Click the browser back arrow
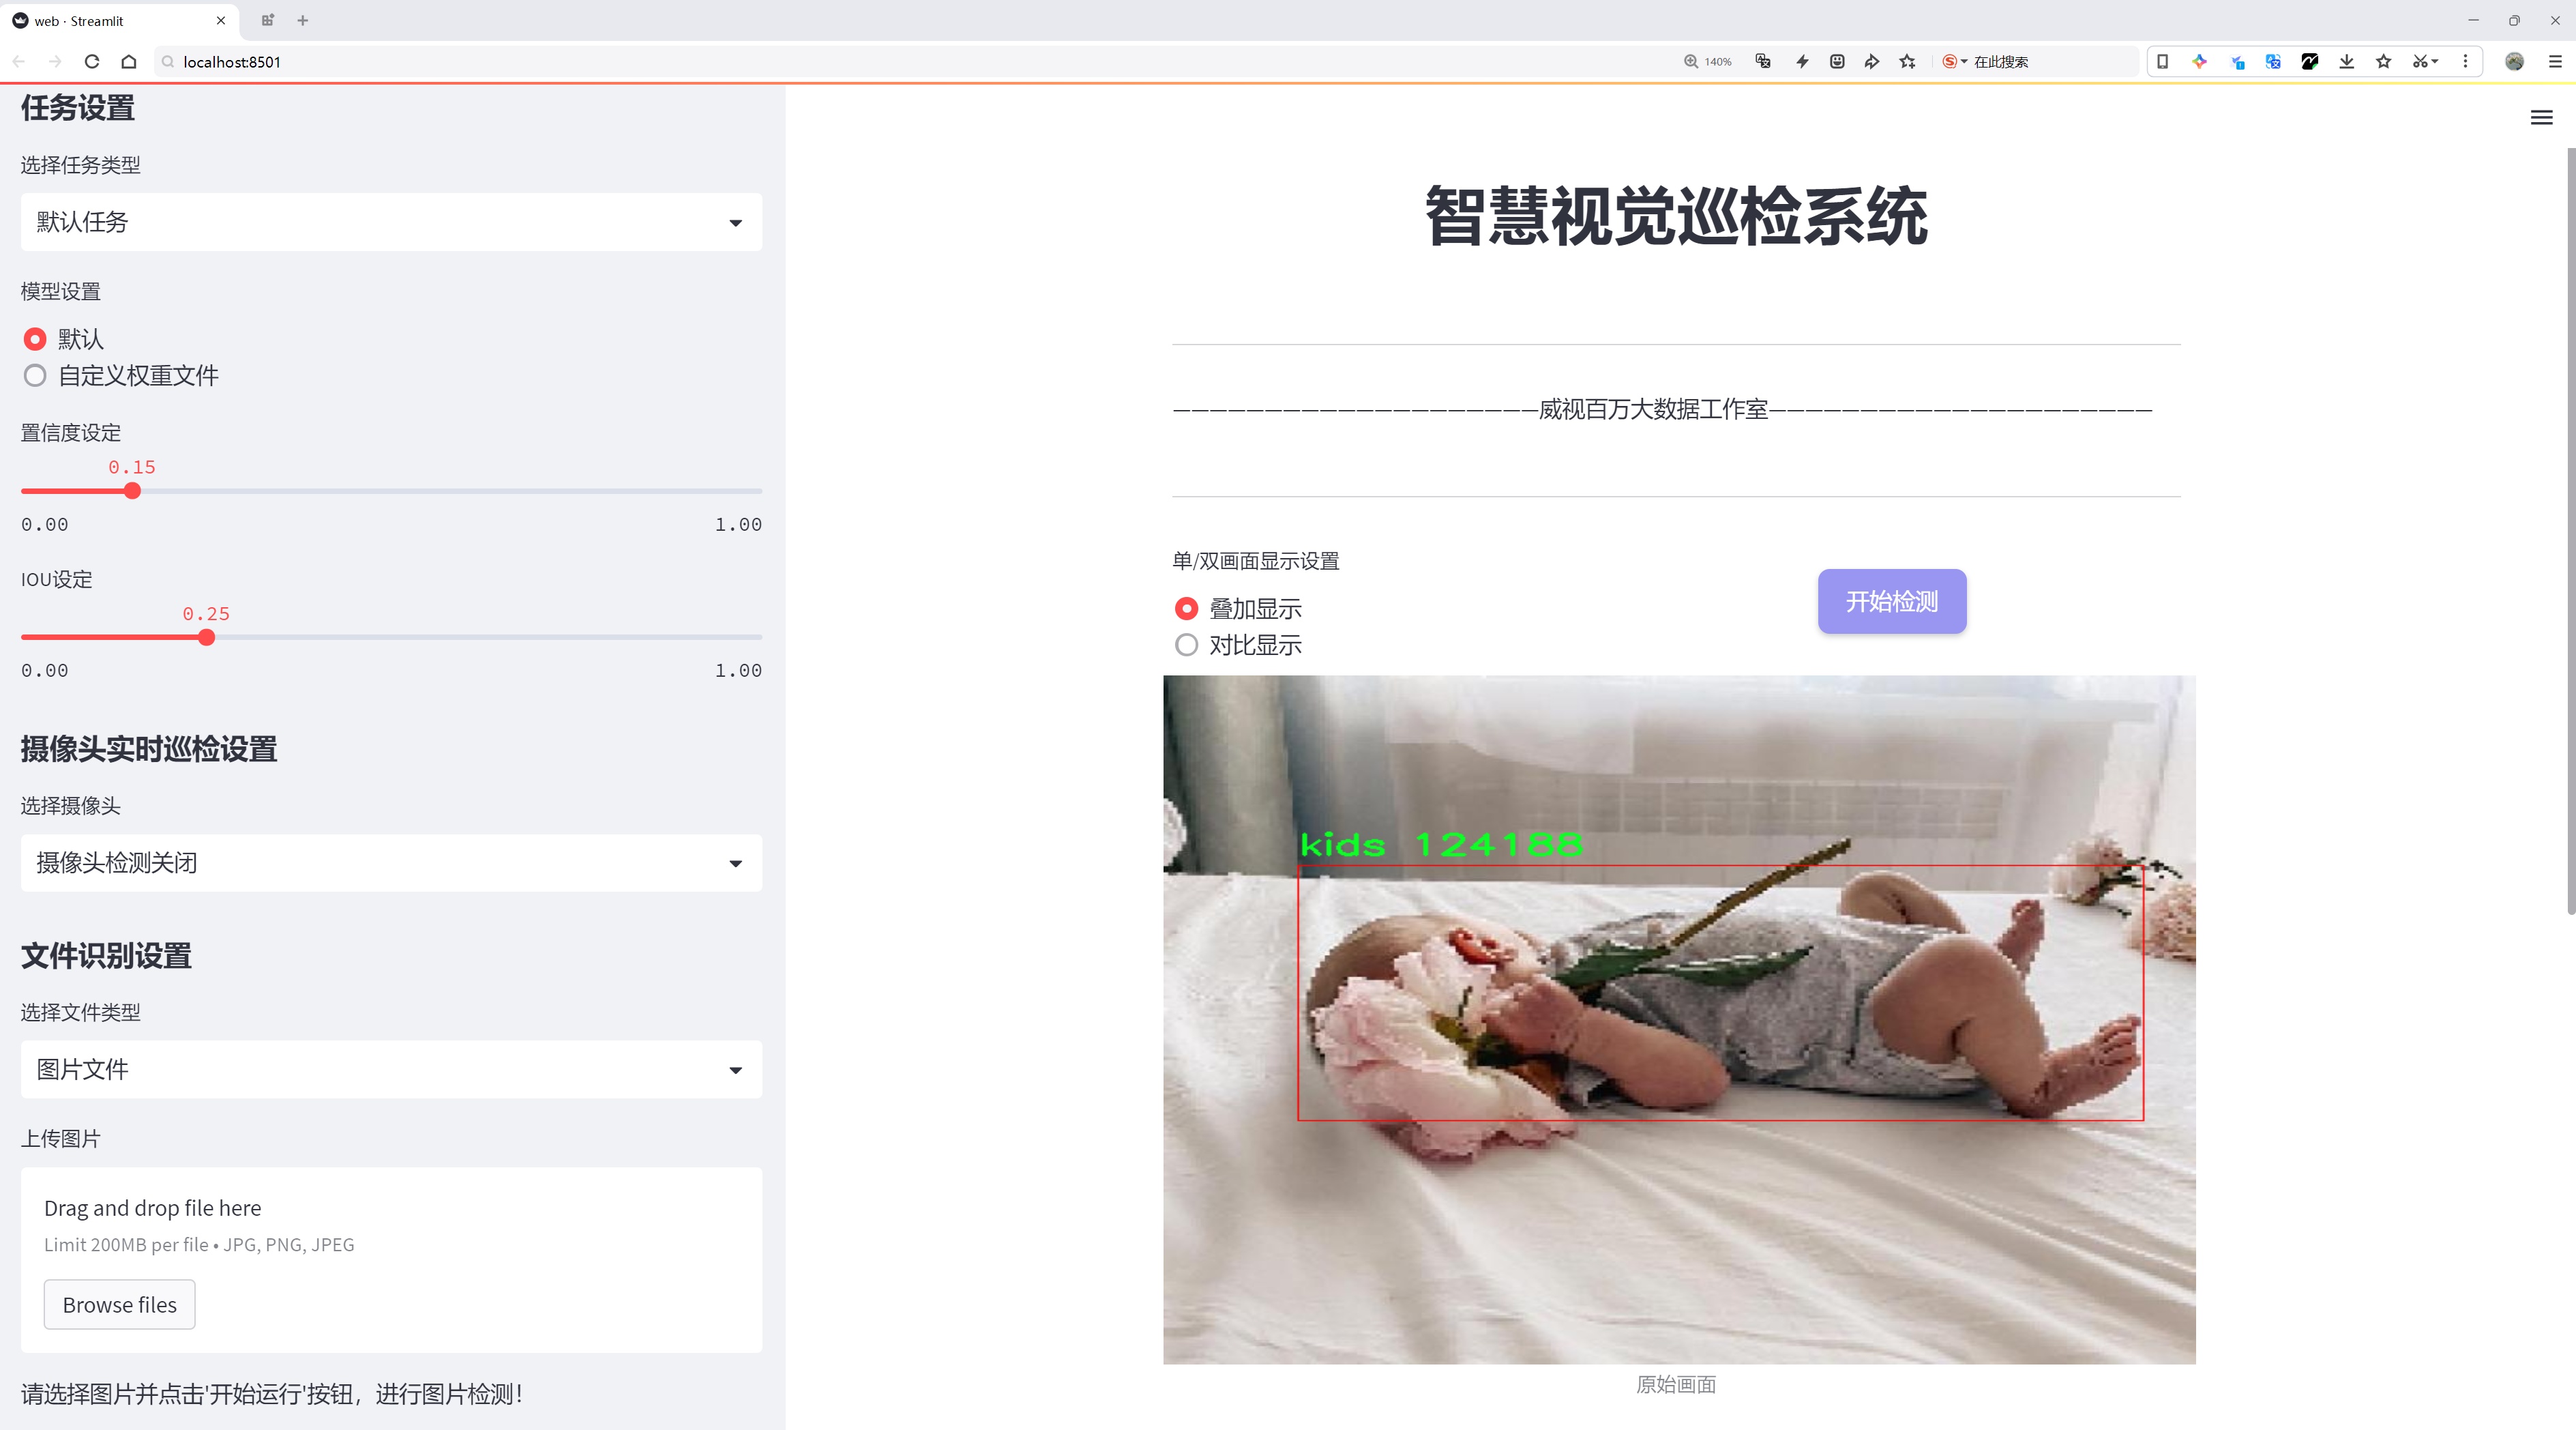 point(19,62)
